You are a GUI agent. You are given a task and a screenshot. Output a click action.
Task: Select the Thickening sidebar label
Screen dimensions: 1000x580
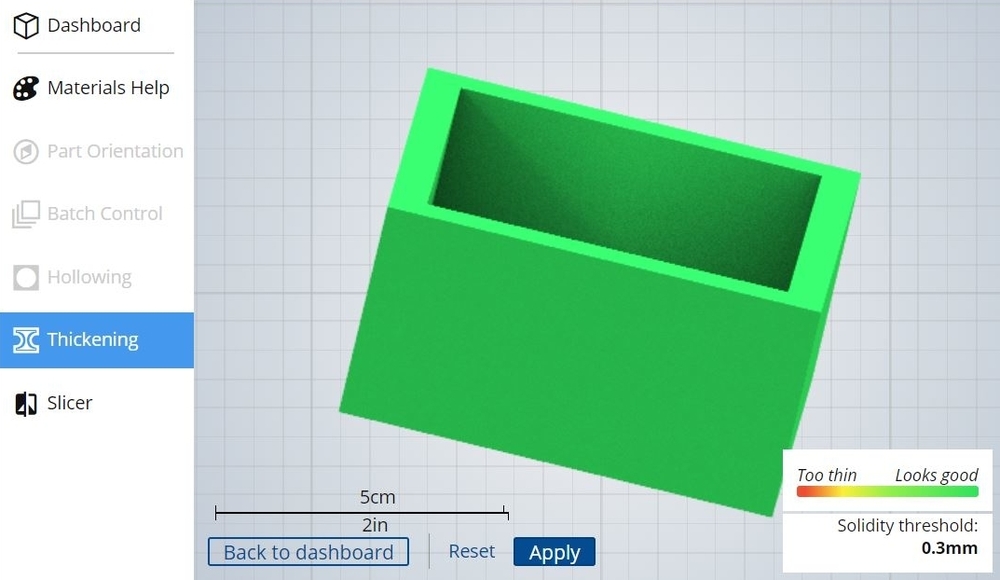tap(93, 339)
